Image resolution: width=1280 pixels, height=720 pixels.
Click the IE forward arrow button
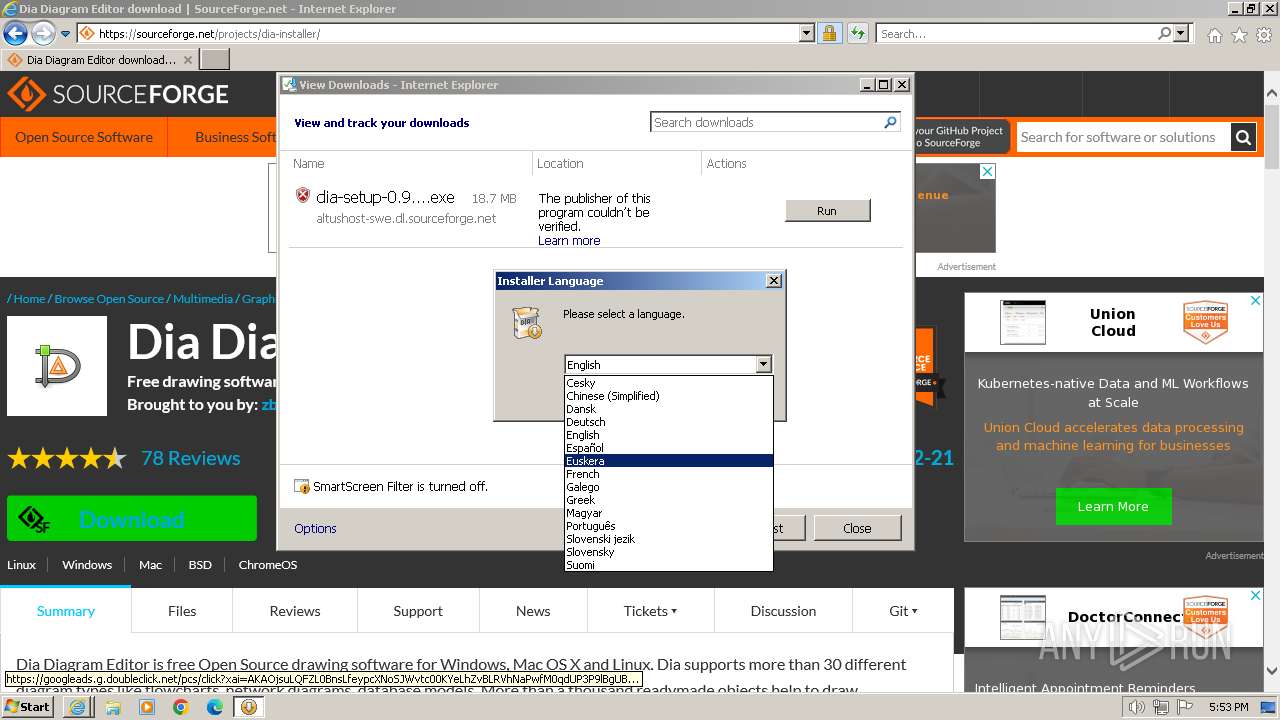(43, 33)
